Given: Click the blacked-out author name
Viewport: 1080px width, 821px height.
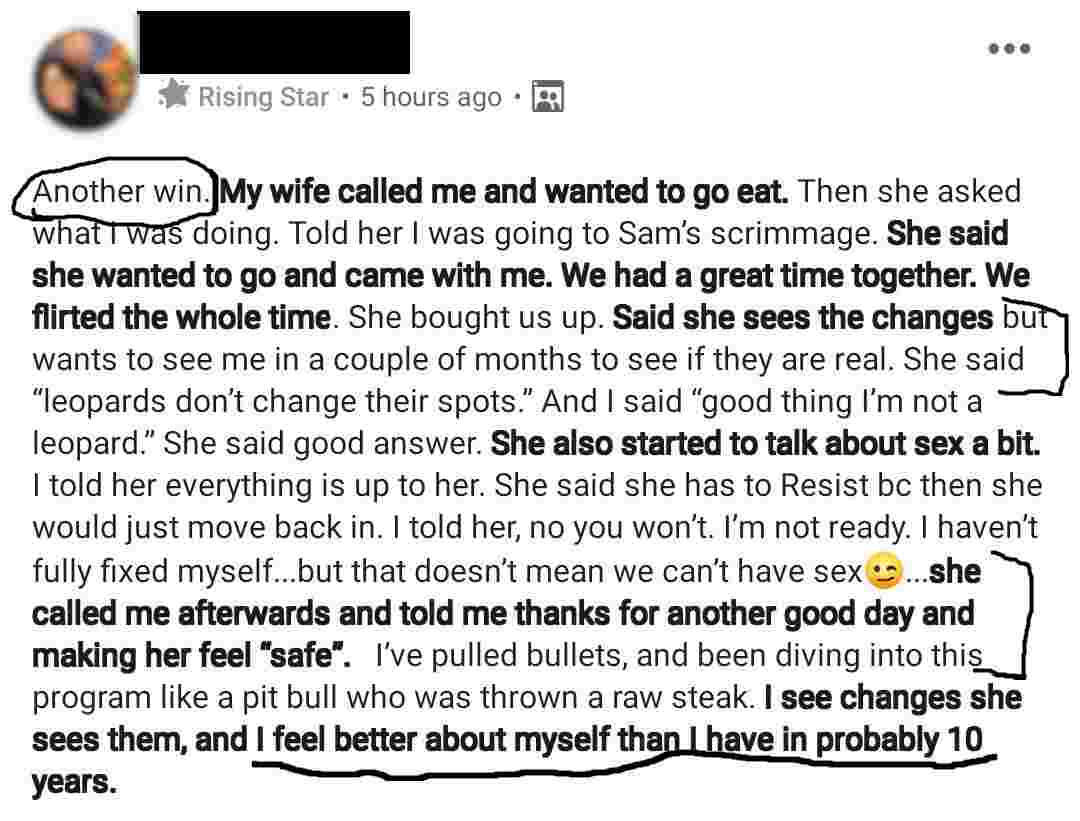Looking at the screenshot, I should (273, 42).
